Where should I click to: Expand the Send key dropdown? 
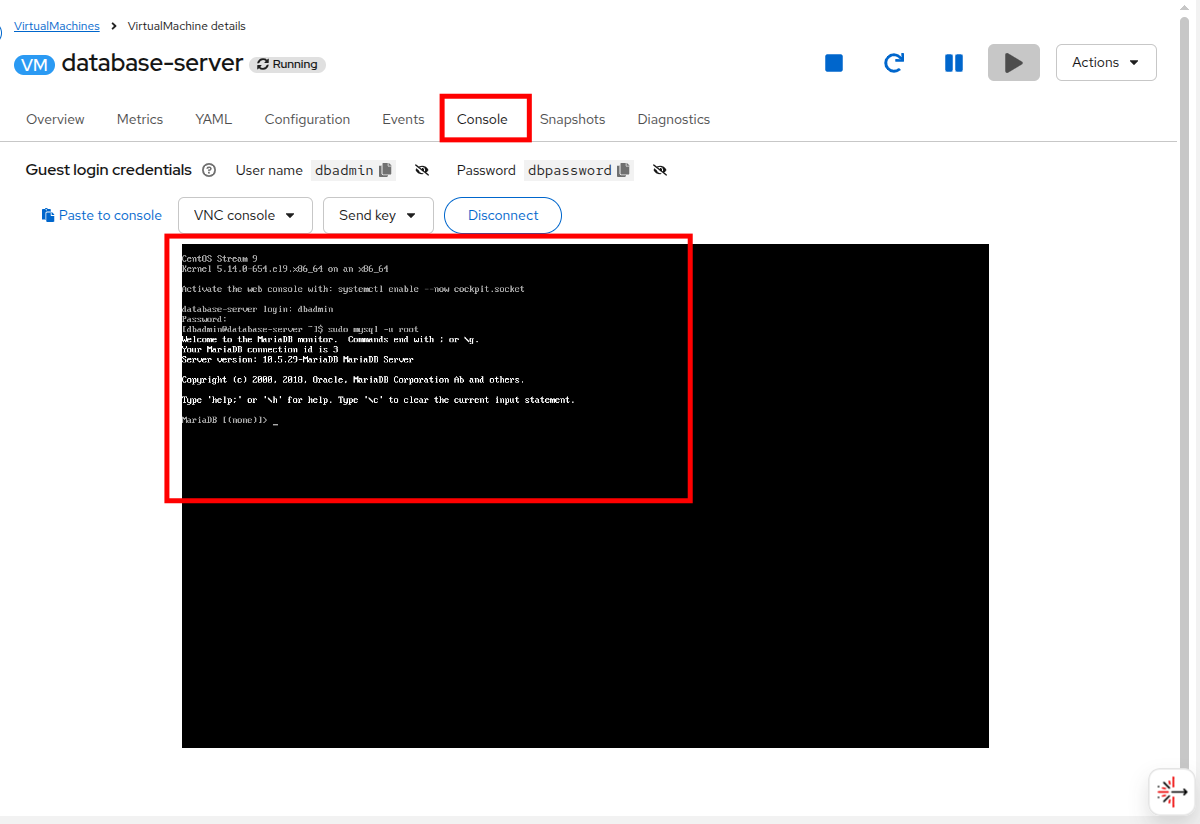coord(377,215)
